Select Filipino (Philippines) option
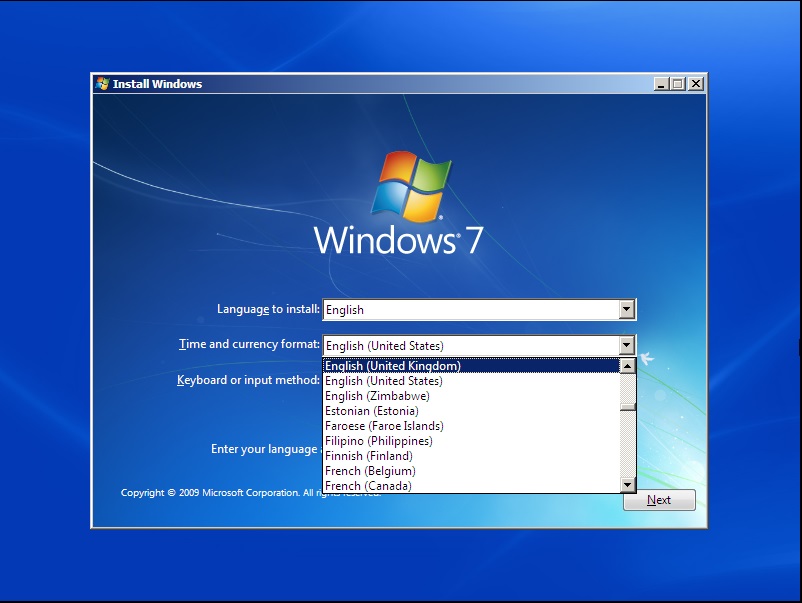Viewport: 802px width, 603px height. tap(471, 441)
